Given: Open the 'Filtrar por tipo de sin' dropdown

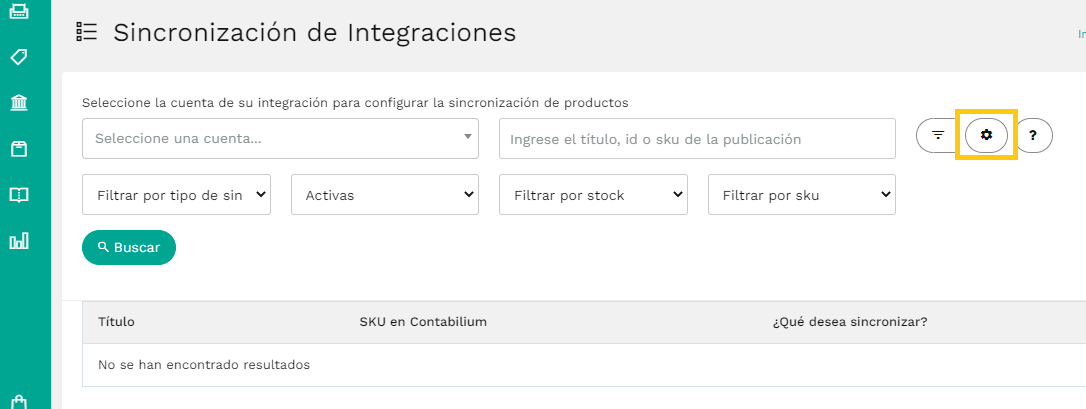Looking at the screenshot, I should click(176, 195).
